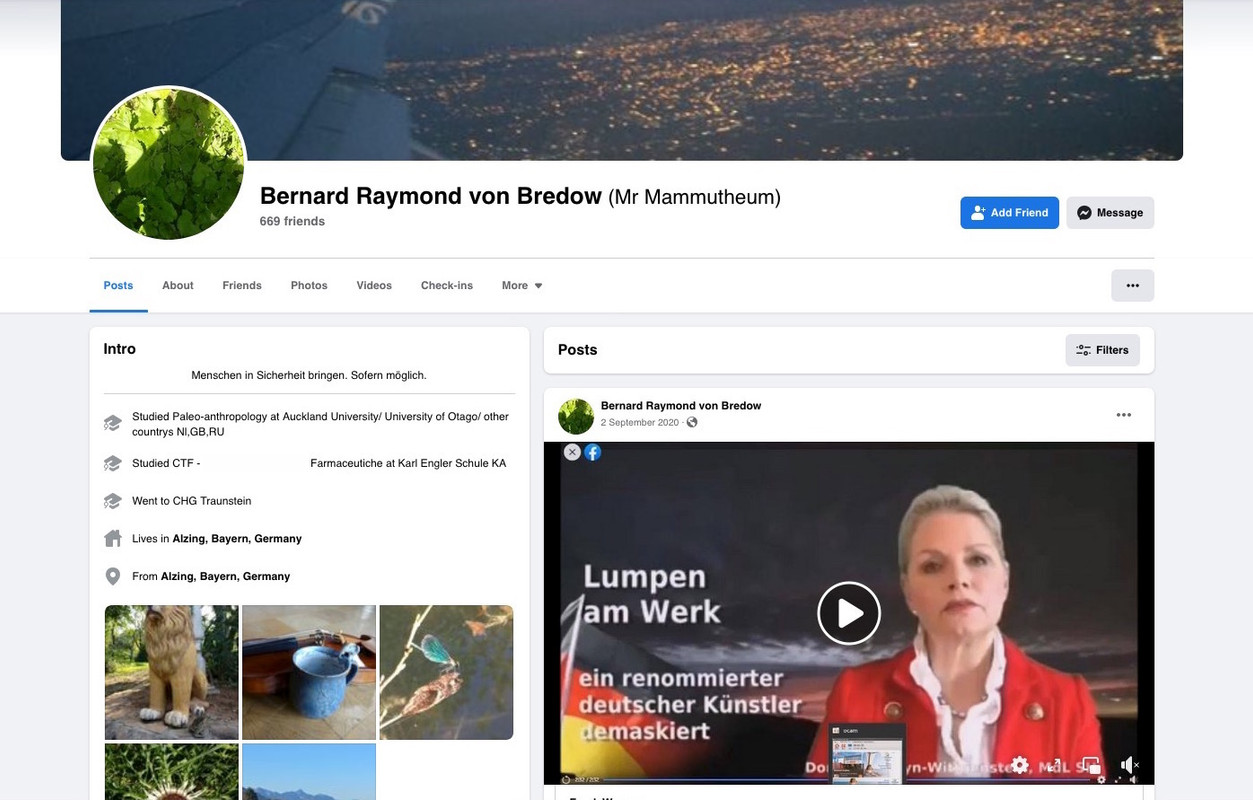The height and width of the screenshot is (800, 1253).
Task: Open the lion statue photo
Action: [172, 672]
